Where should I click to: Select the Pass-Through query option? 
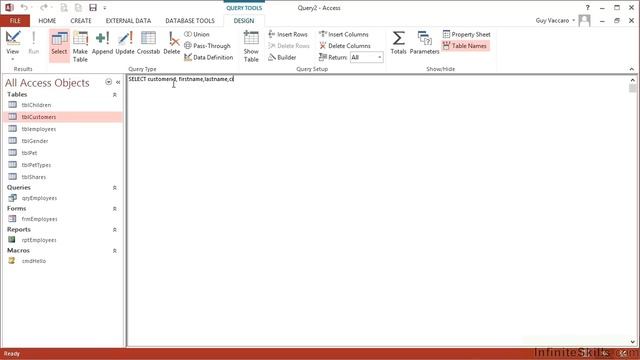(207, 46)
